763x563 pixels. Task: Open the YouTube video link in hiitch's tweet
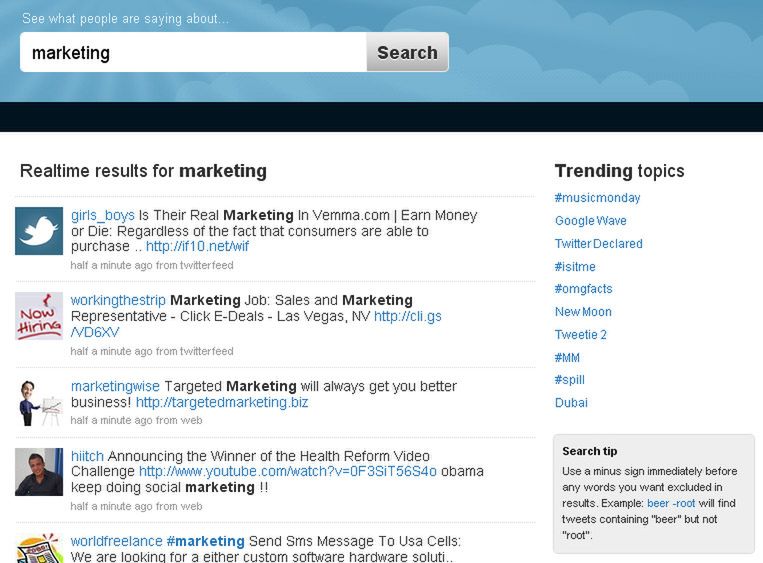(x=288, y=472)
